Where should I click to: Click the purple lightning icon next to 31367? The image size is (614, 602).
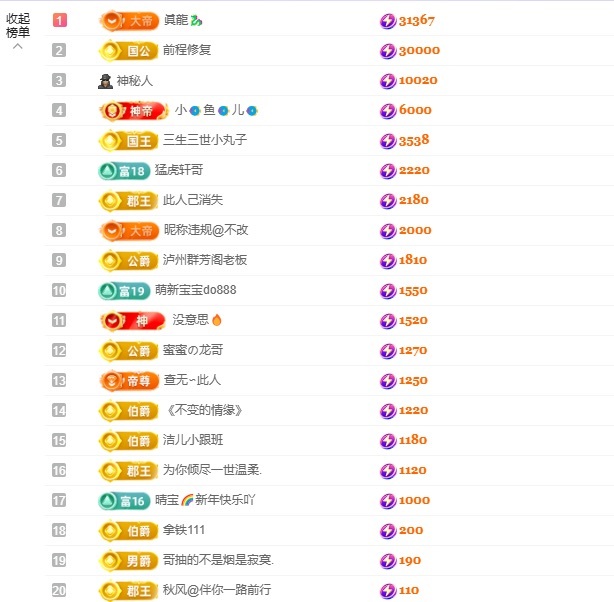(x=388, y=21)
